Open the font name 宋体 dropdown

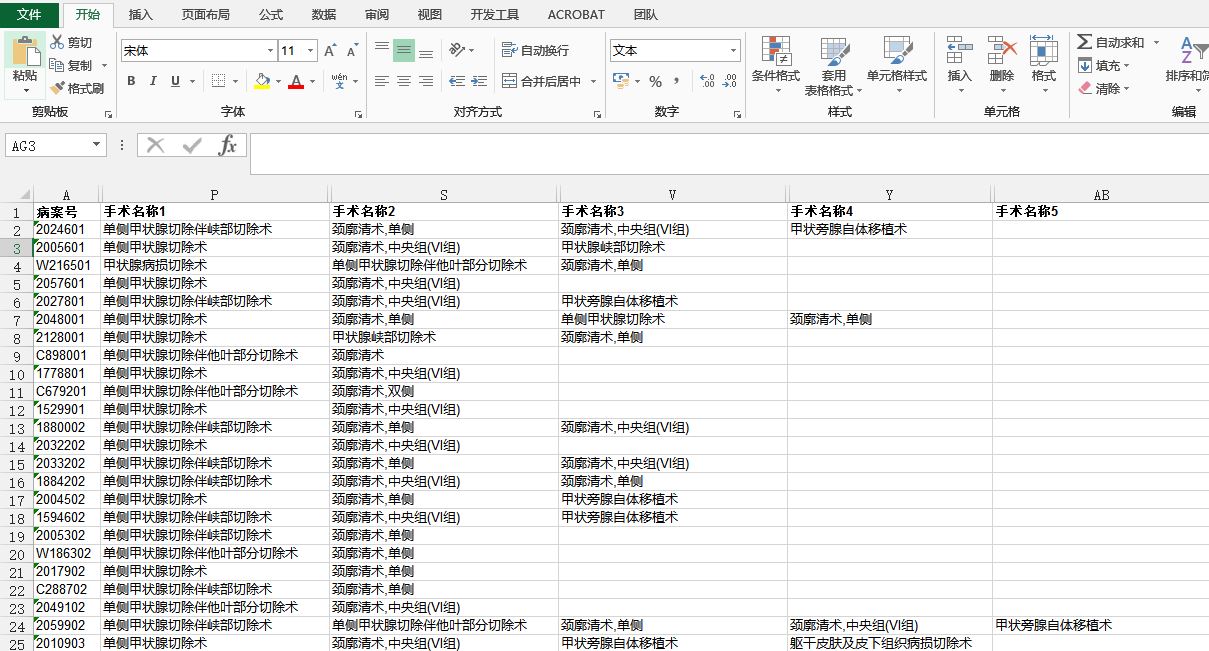[x=271, y=50]
